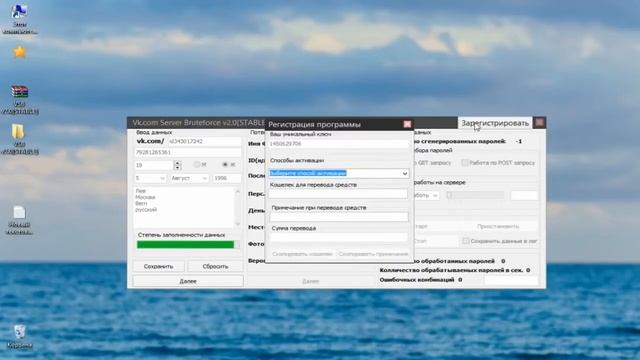
Task: Select the WinRAR archive icon on the desktop
Action: coord(20,91)
